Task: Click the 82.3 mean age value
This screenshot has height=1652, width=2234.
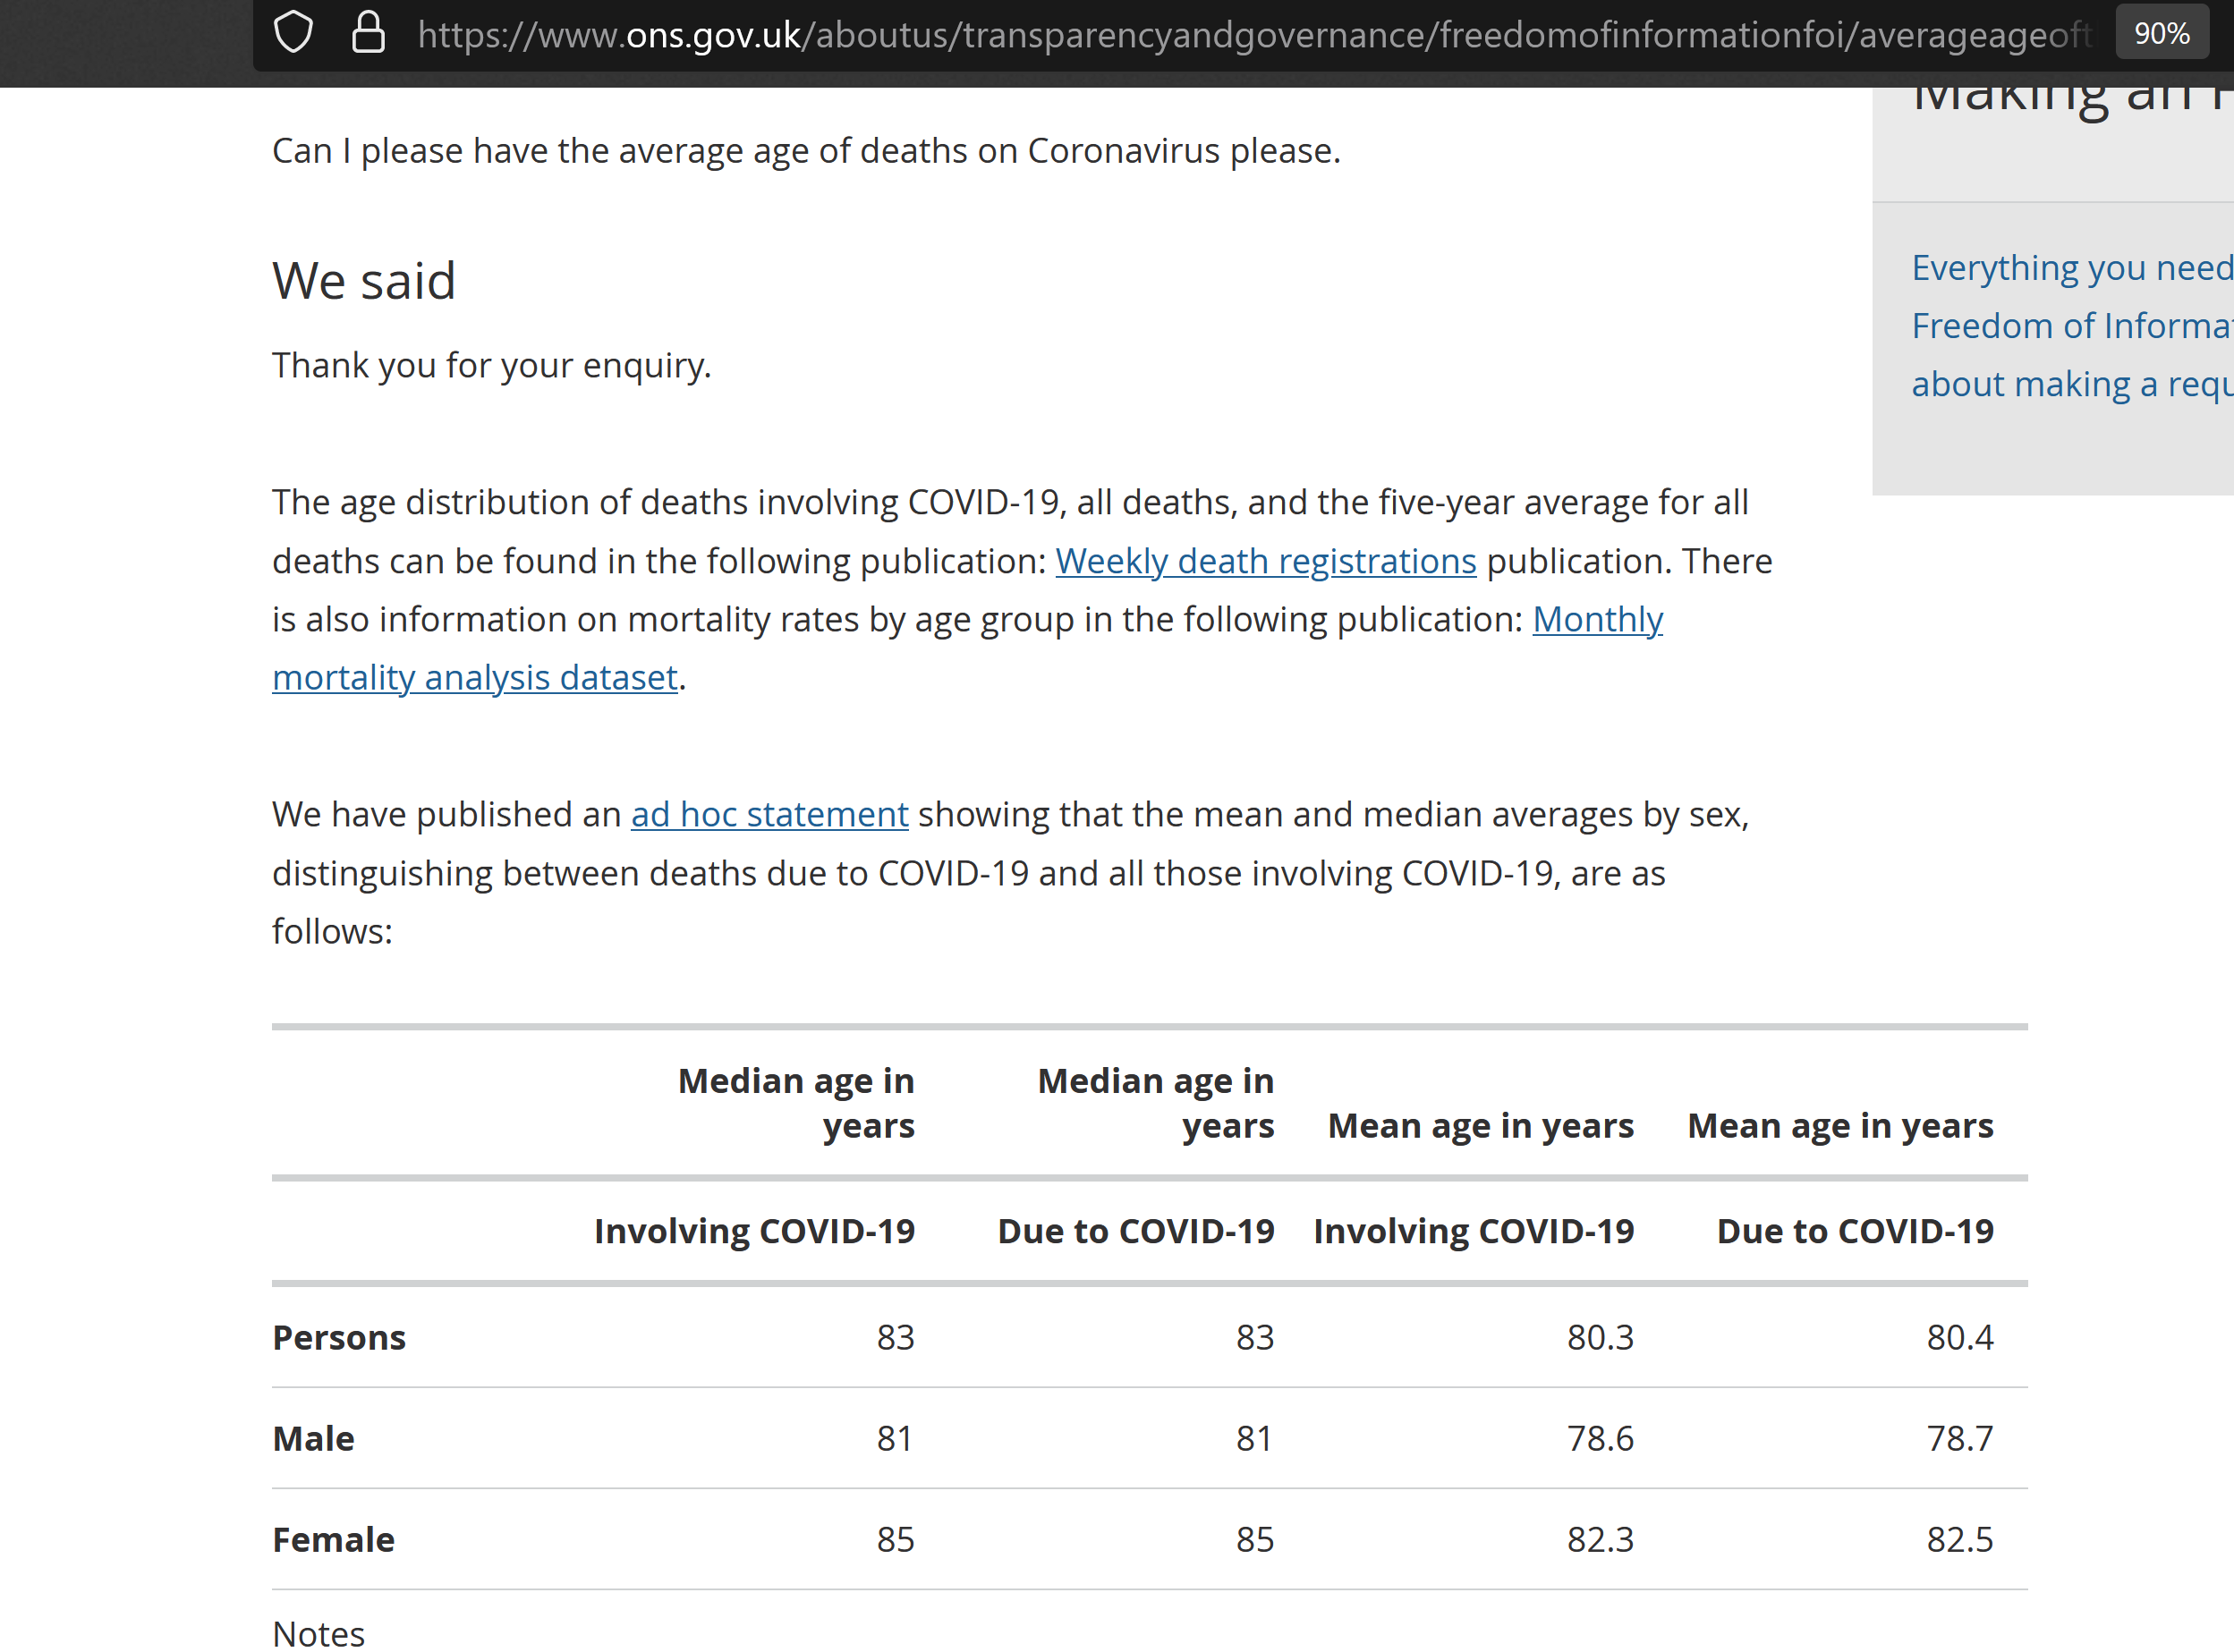Action: [x=1600, y=1539]
